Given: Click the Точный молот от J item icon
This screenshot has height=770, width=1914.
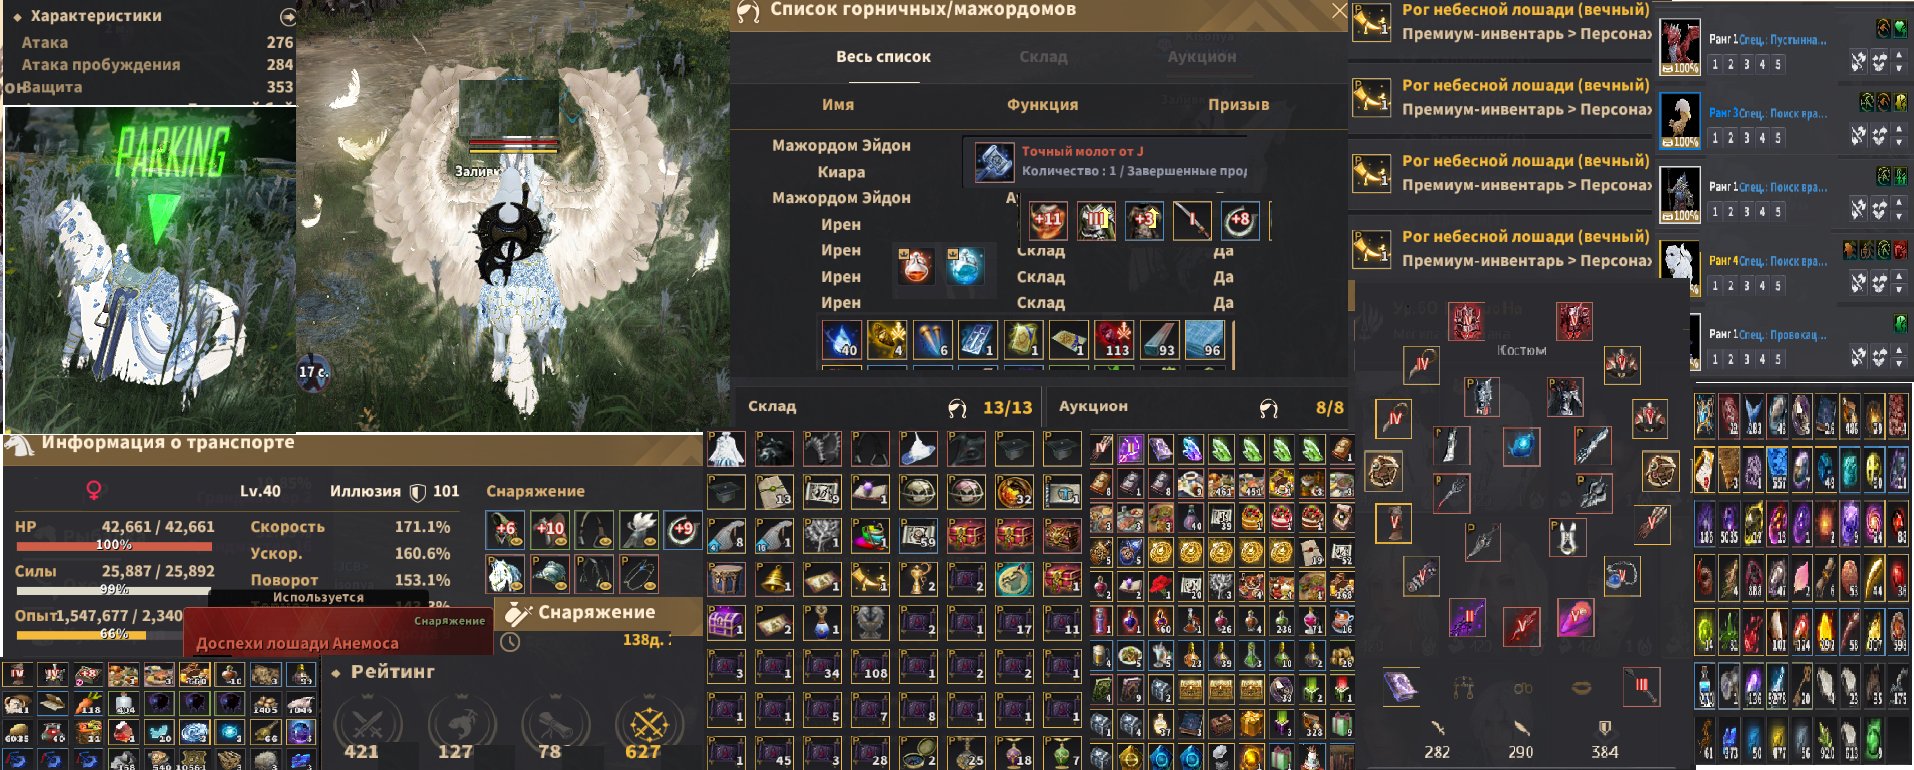Looking at the screenshot, I should [994, 162].
